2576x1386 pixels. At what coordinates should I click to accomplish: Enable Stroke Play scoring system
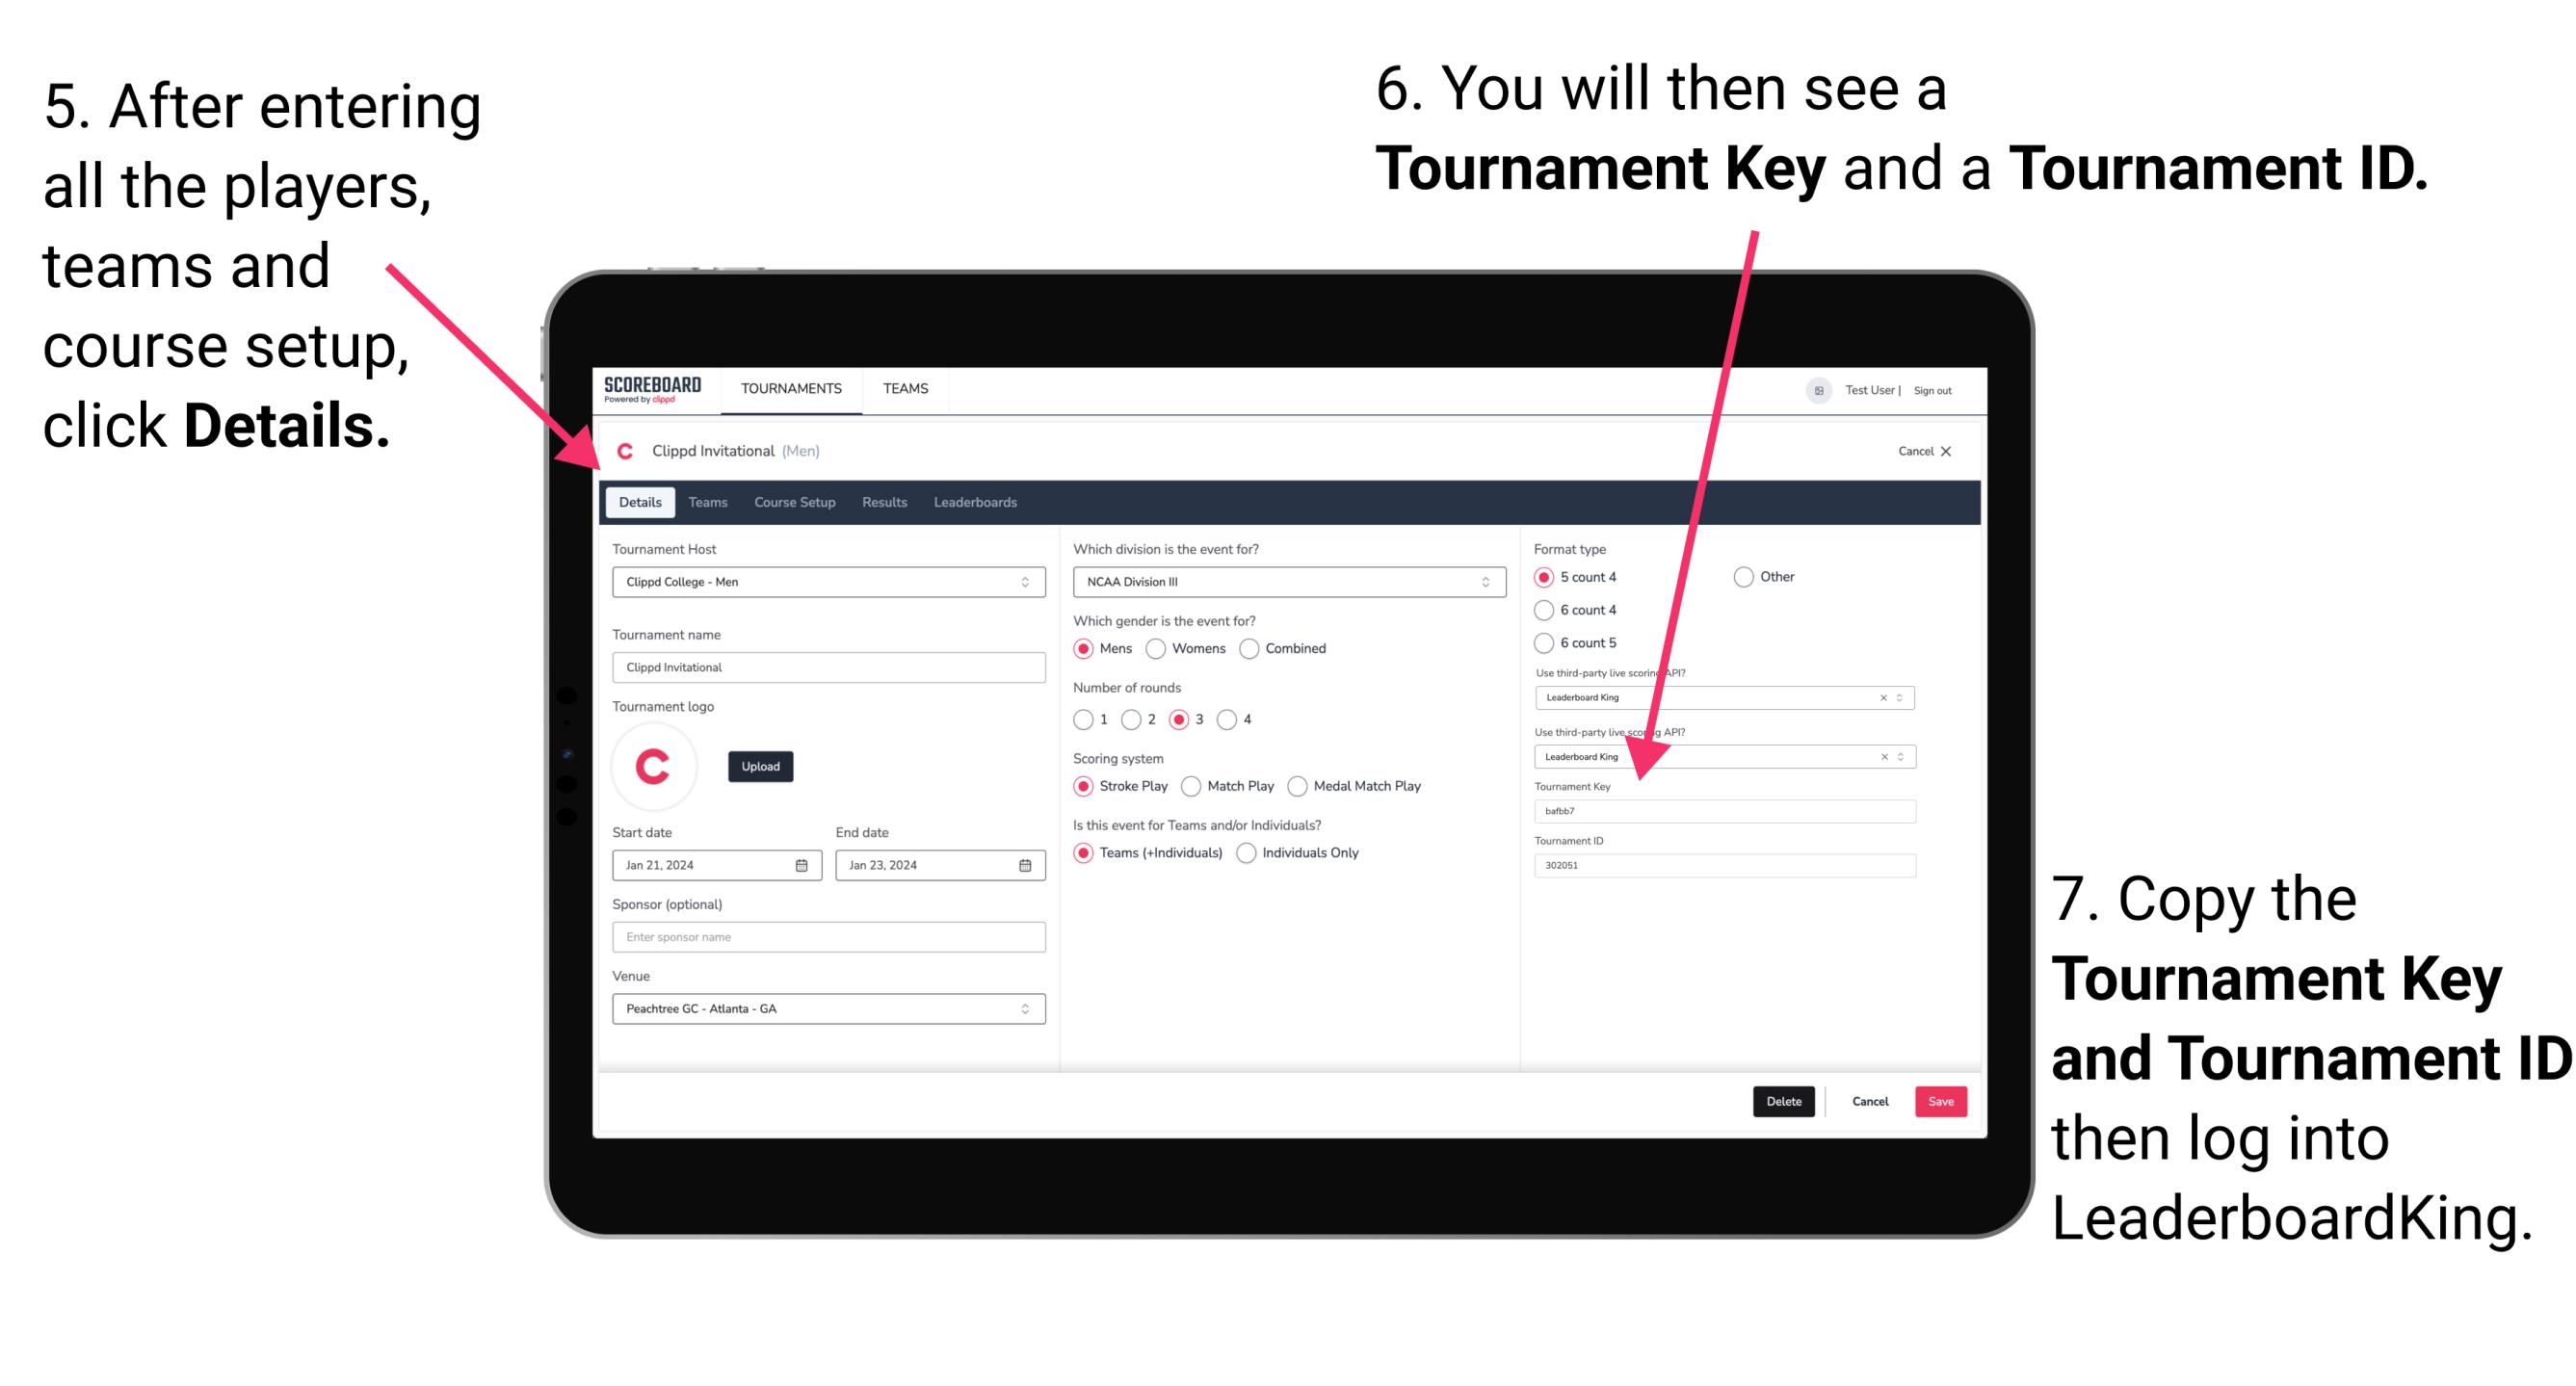[1084, 787]
